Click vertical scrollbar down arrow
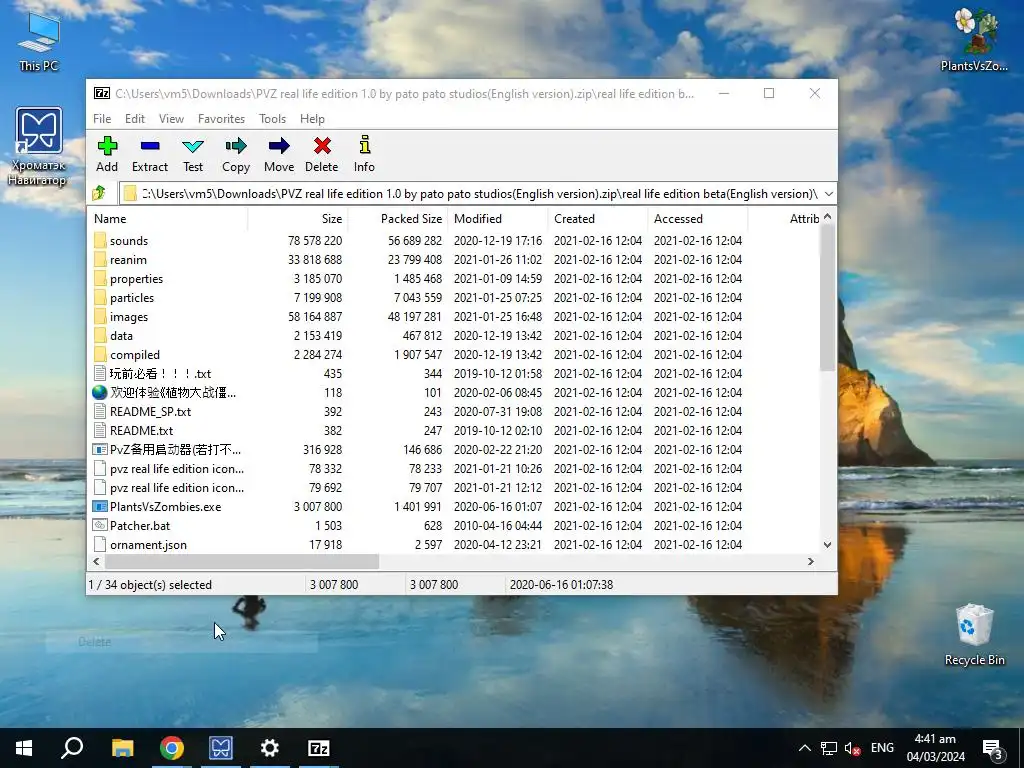This screenshot has height=768, width=1024. [x=827, y=545]
